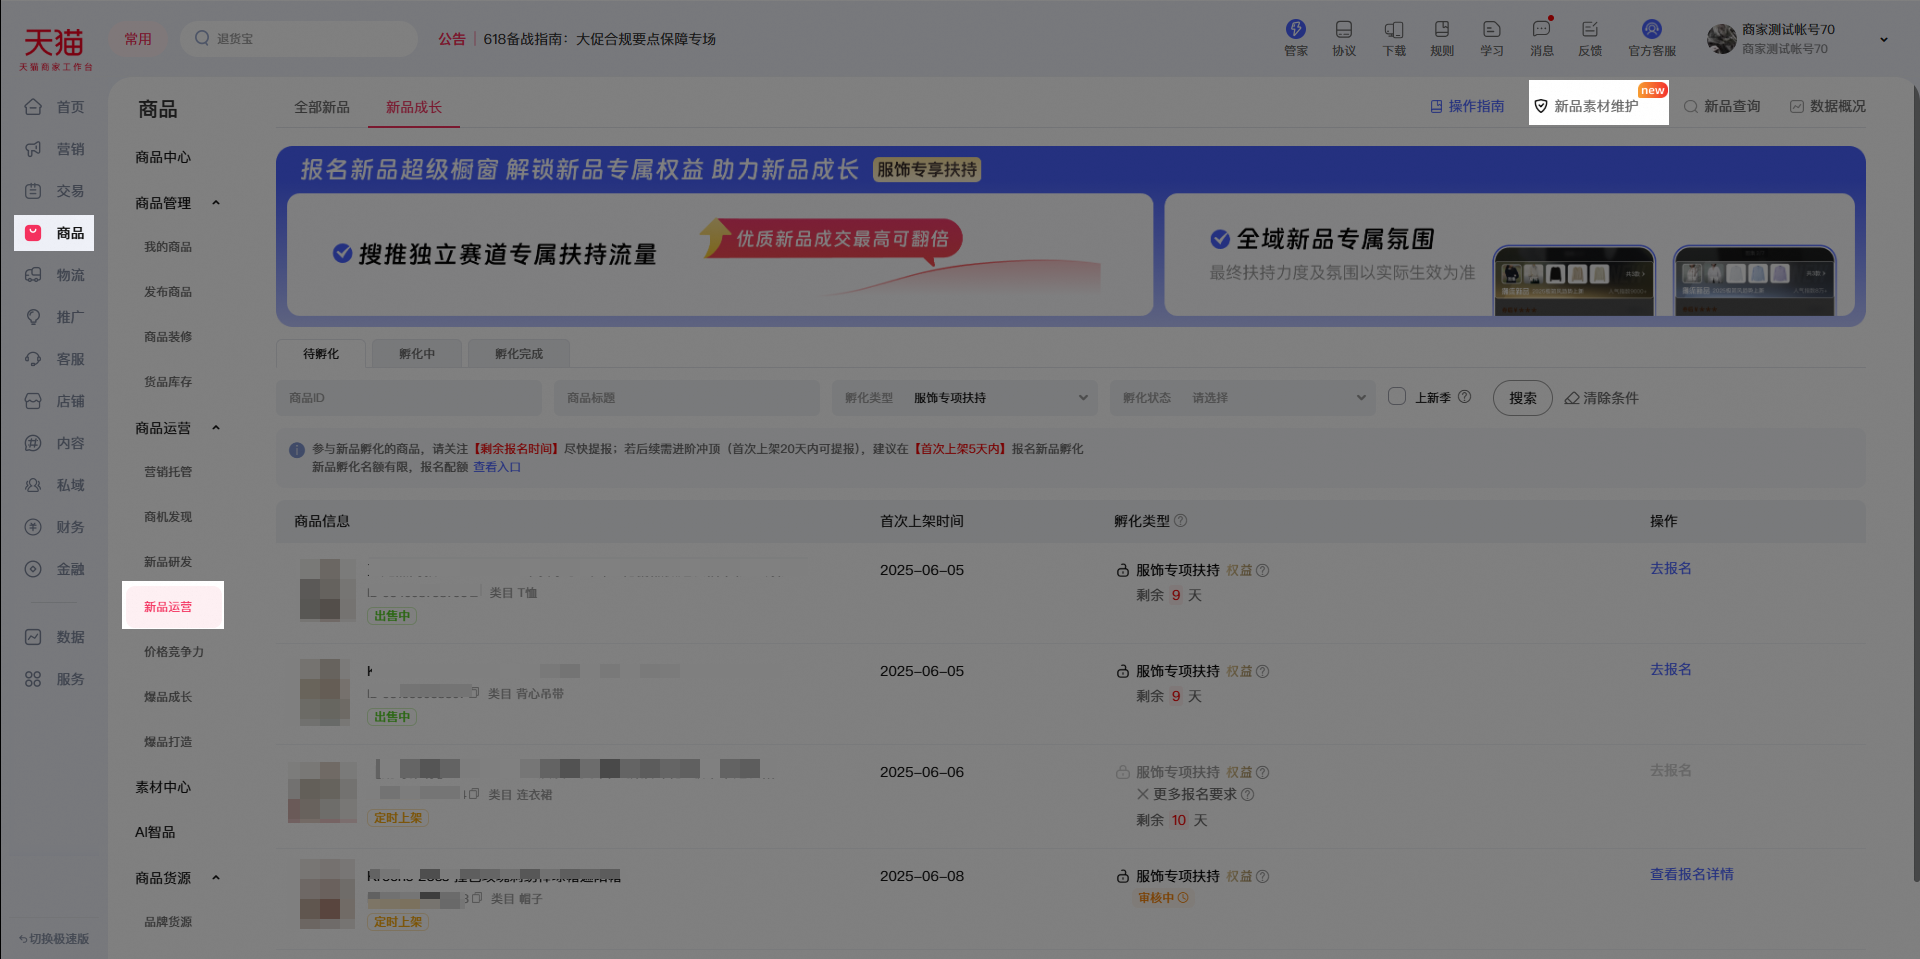Viewport: 1920px width, 959px height.
Task: Click the 客服 service sidebar icon
Action: tap(33, 359)
